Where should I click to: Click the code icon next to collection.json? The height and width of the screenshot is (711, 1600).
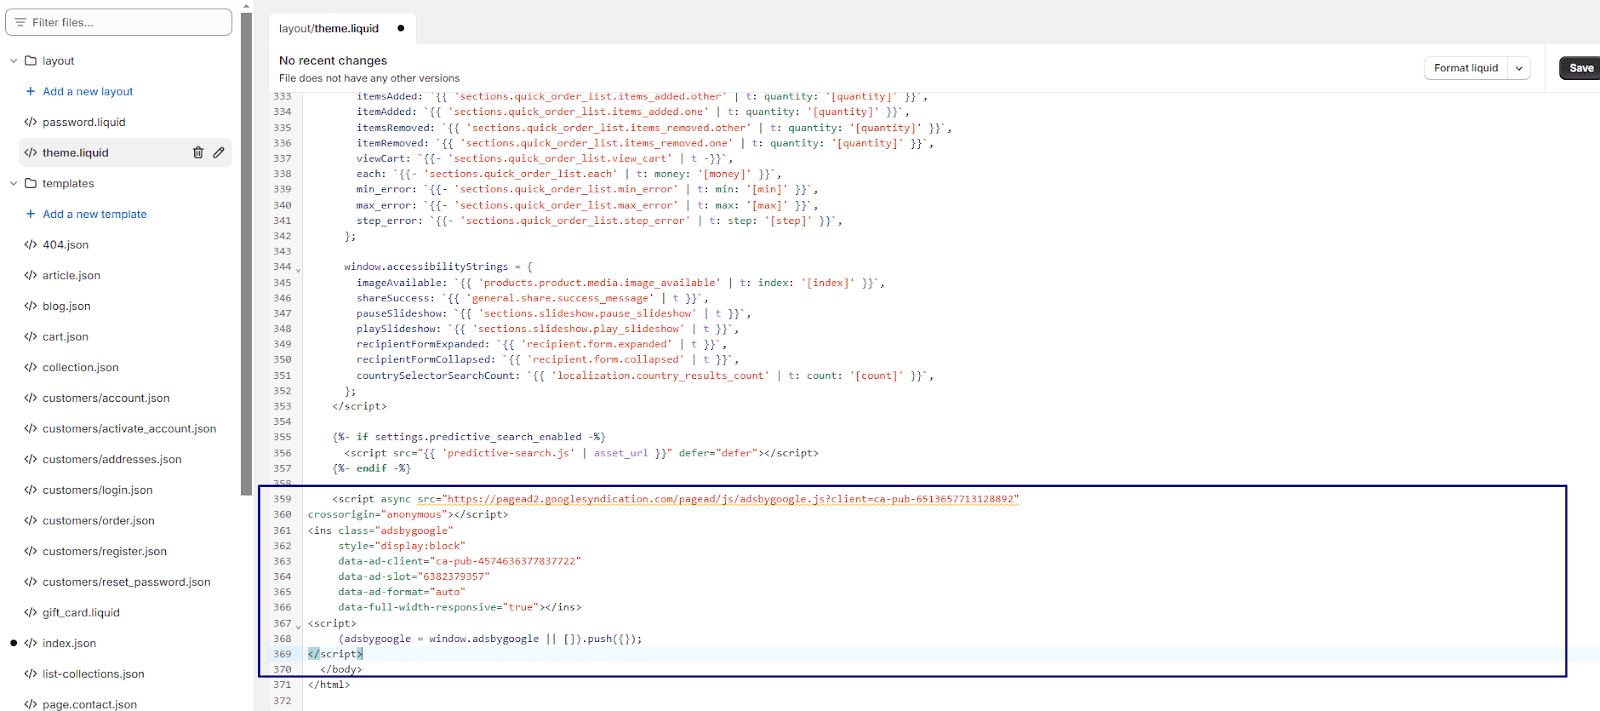[31, 368]
